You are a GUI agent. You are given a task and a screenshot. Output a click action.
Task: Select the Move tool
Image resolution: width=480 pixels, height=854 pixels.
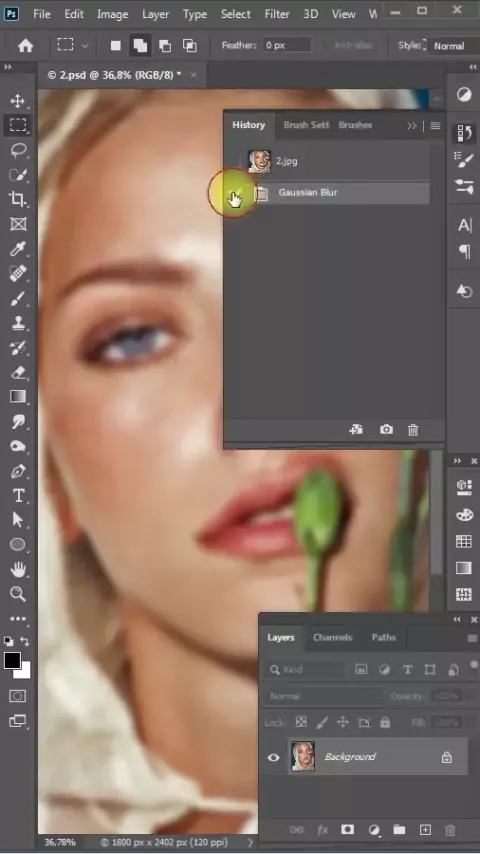17,101
